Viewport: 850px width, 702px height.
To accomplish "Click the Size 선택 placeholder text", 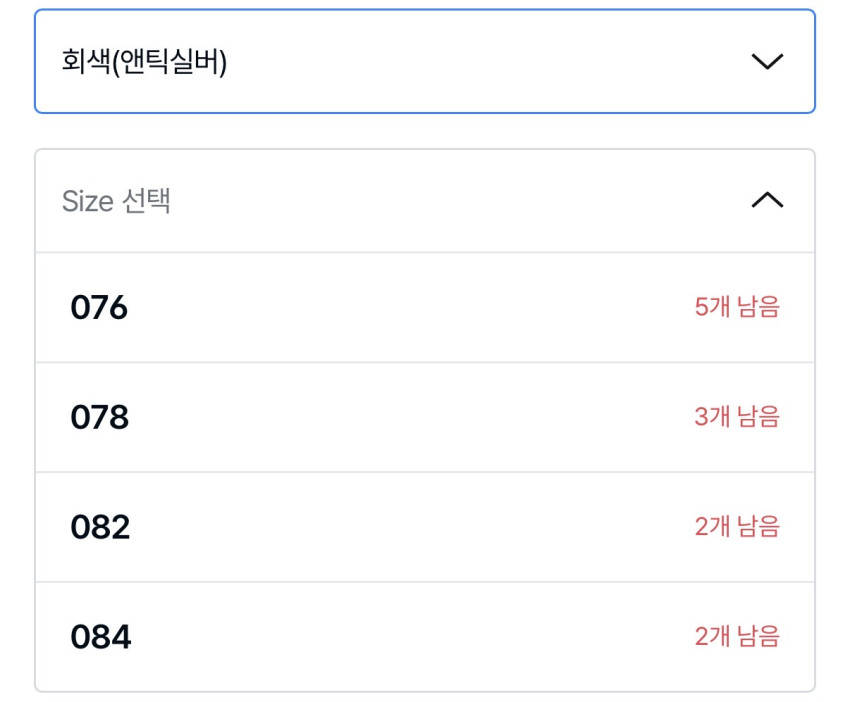I will click(116, 201).
